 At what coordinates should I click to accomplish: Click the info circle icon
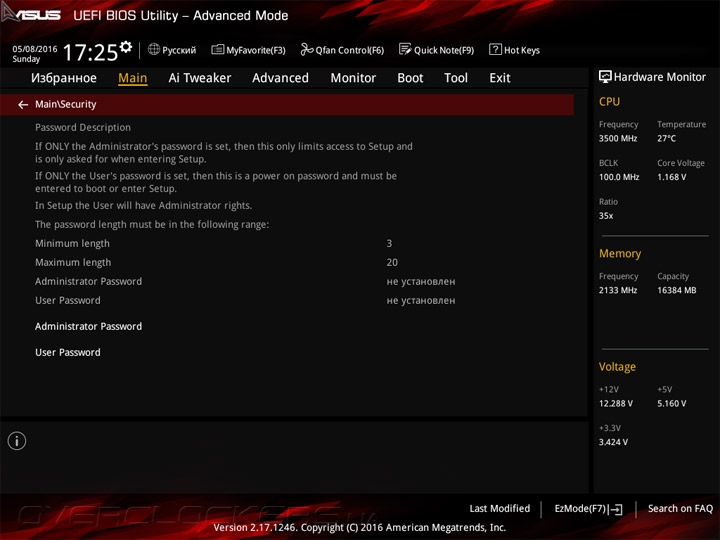tap(17, 441)
